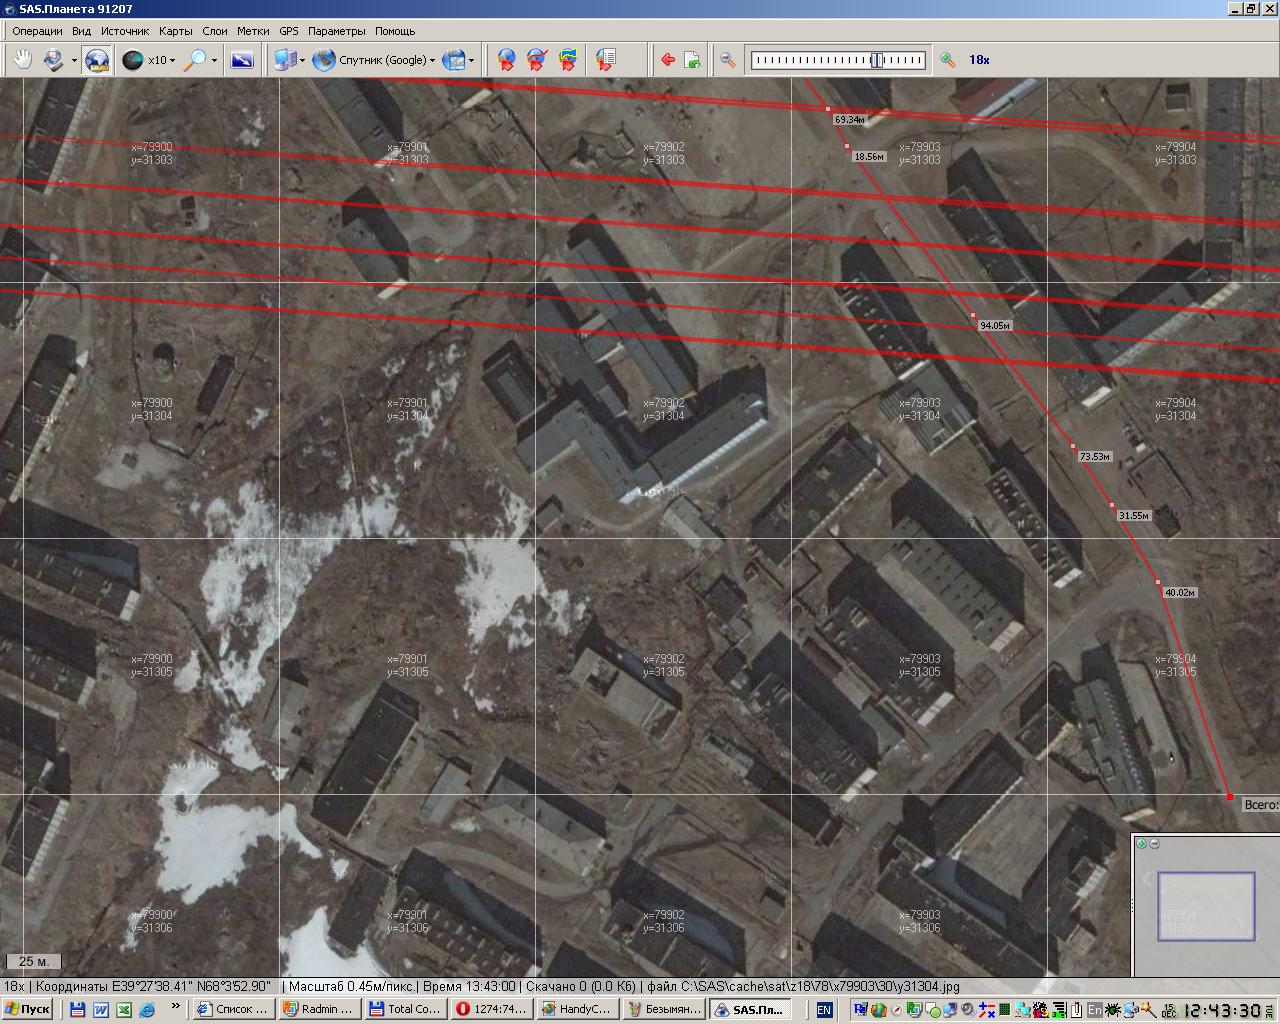Click the add placemark globe icon
This screenshot has width=1280, height=1024.
pos(507,60)
